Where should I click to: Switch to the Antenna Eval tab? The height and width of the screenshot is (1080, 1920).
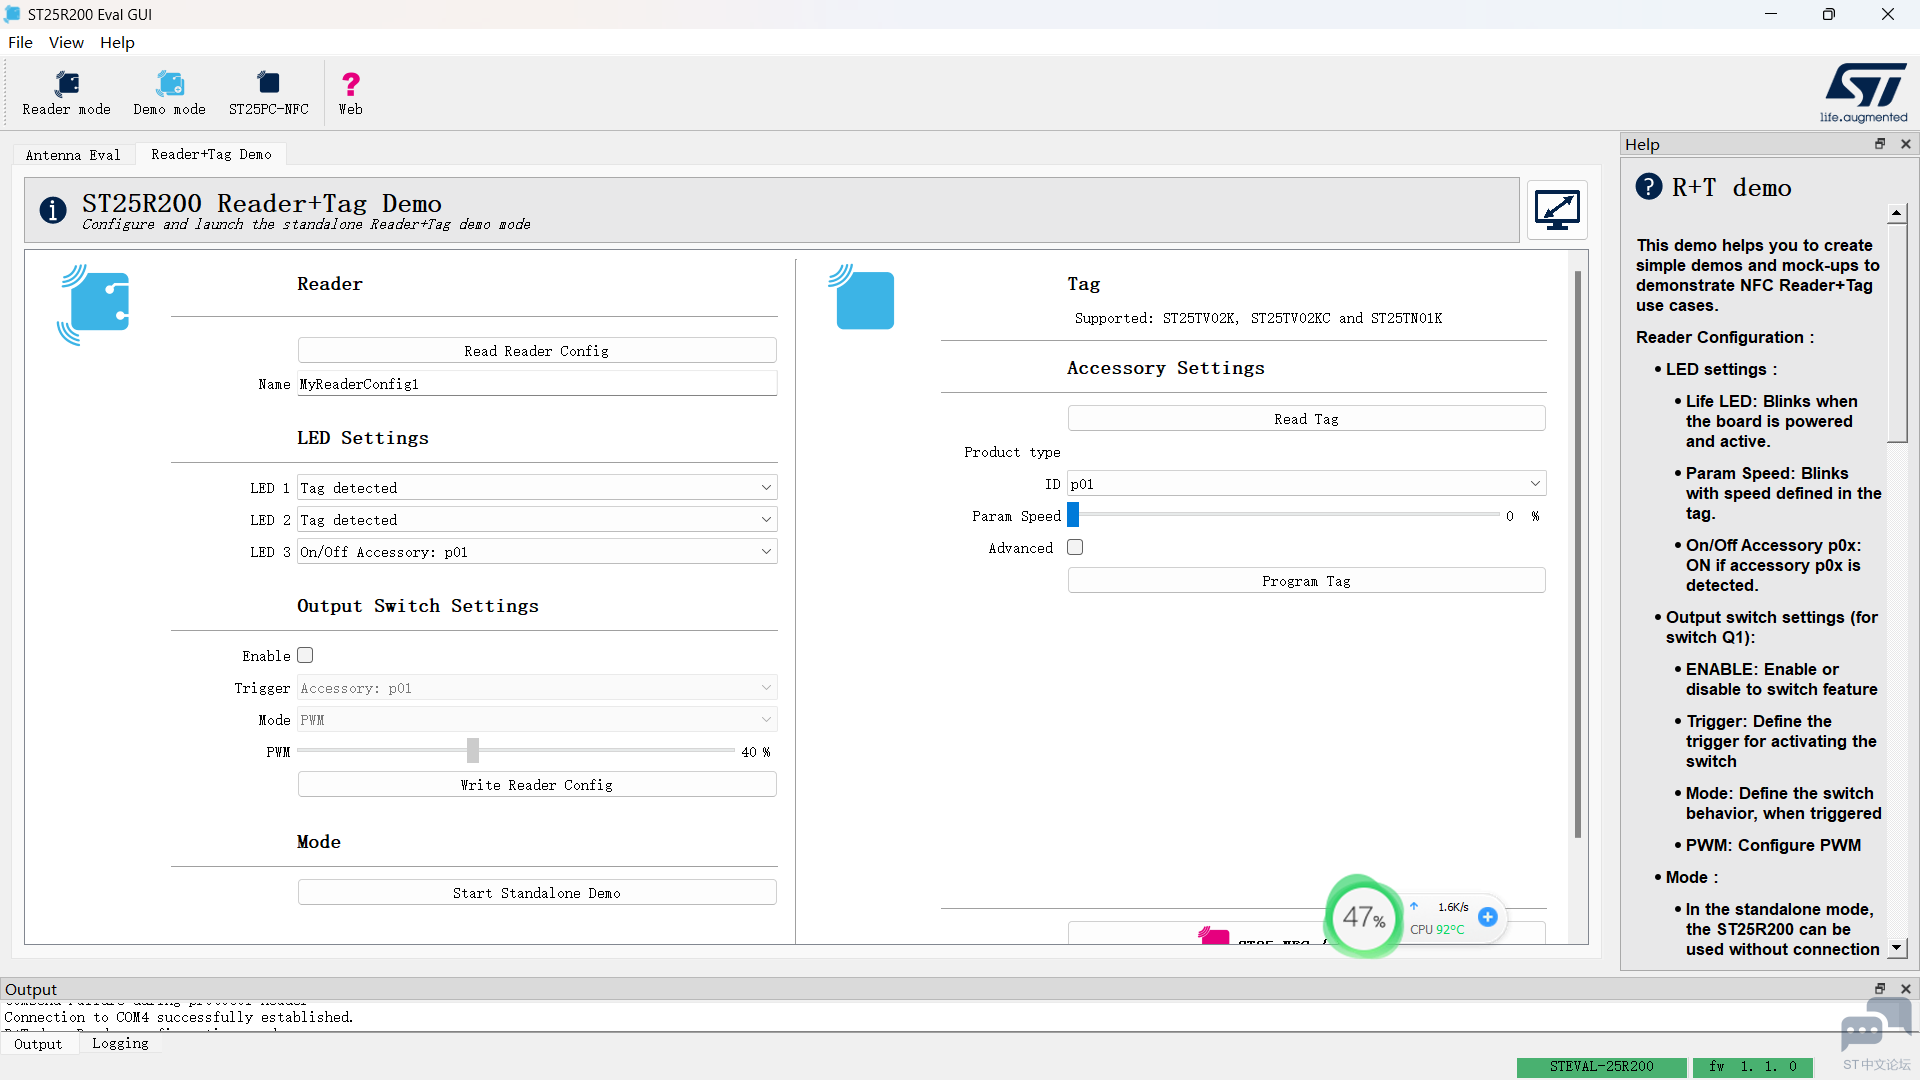coord(73,155)
